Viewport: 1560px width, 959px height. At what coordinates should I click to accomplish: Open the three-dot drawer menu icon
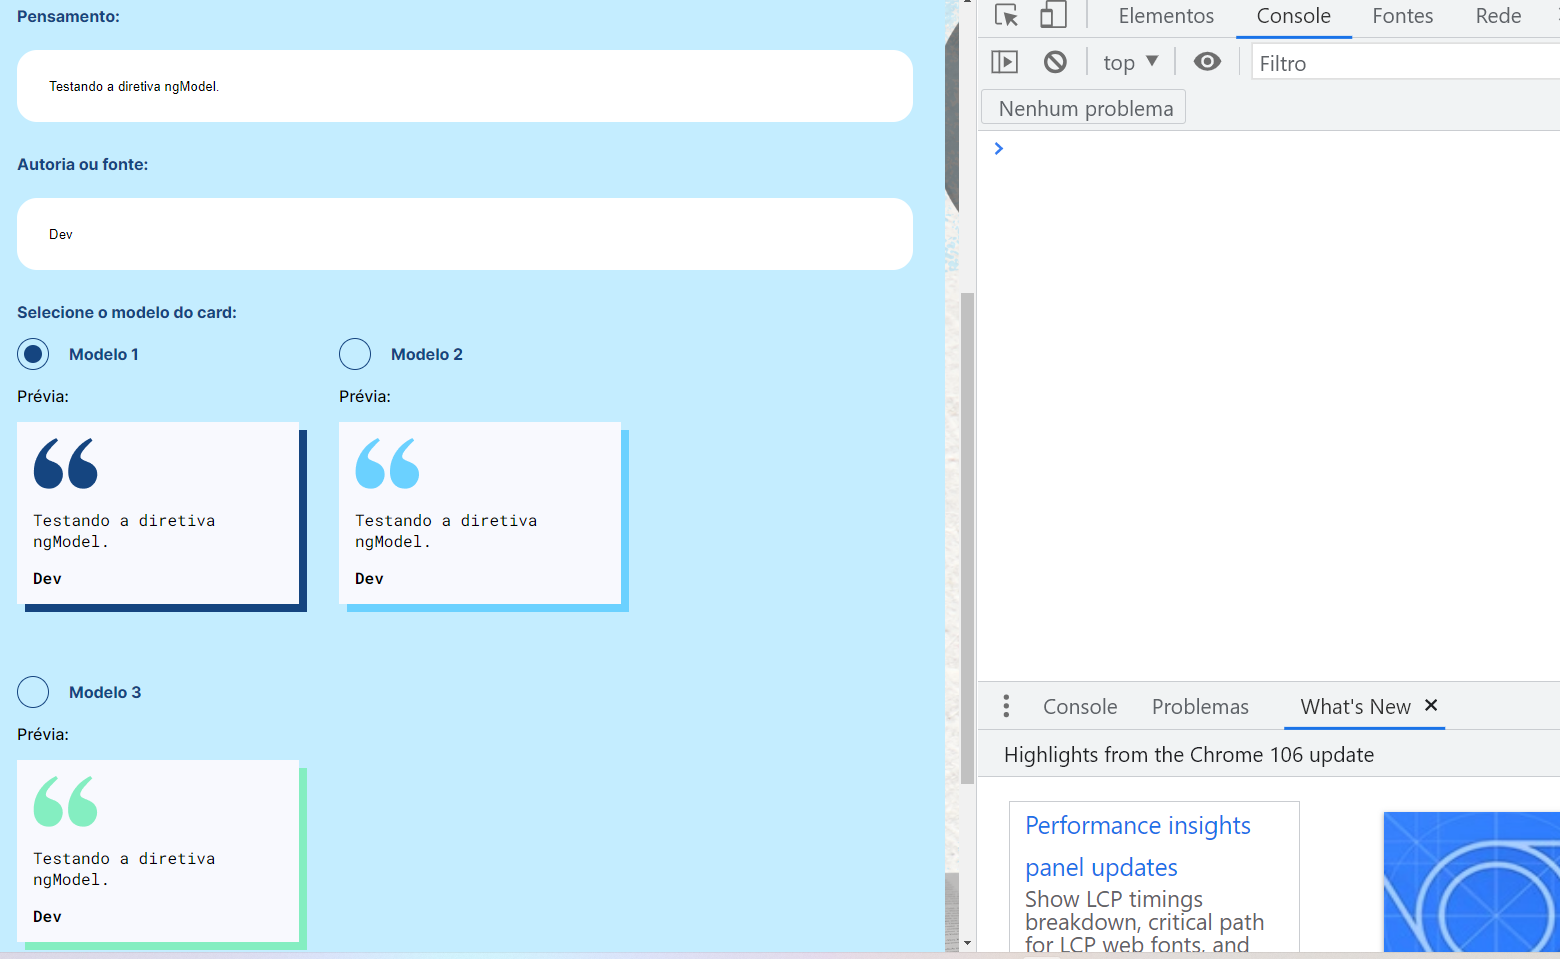pos(1006,706)
